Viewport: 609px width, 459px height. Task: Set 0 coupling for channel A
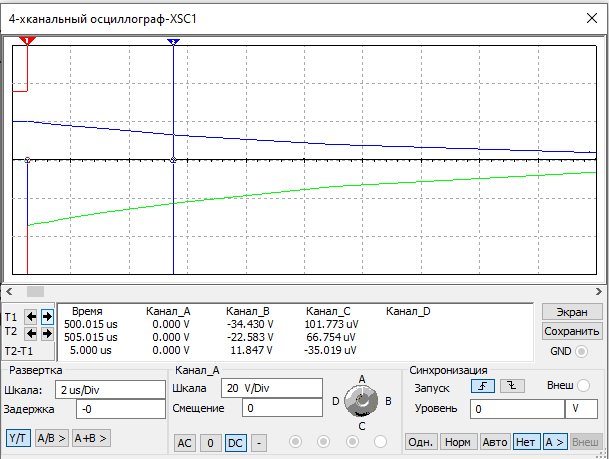coord(211,443)
